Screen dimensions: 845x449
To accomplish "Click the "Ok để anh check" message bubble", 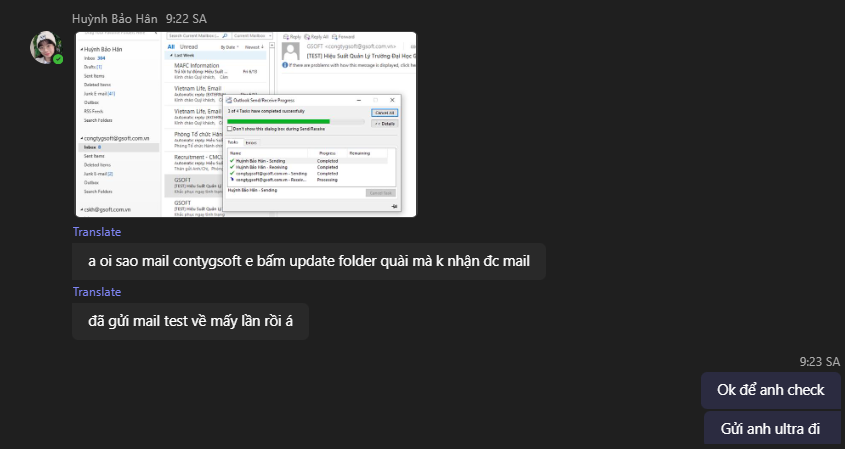I will point(770,389).
